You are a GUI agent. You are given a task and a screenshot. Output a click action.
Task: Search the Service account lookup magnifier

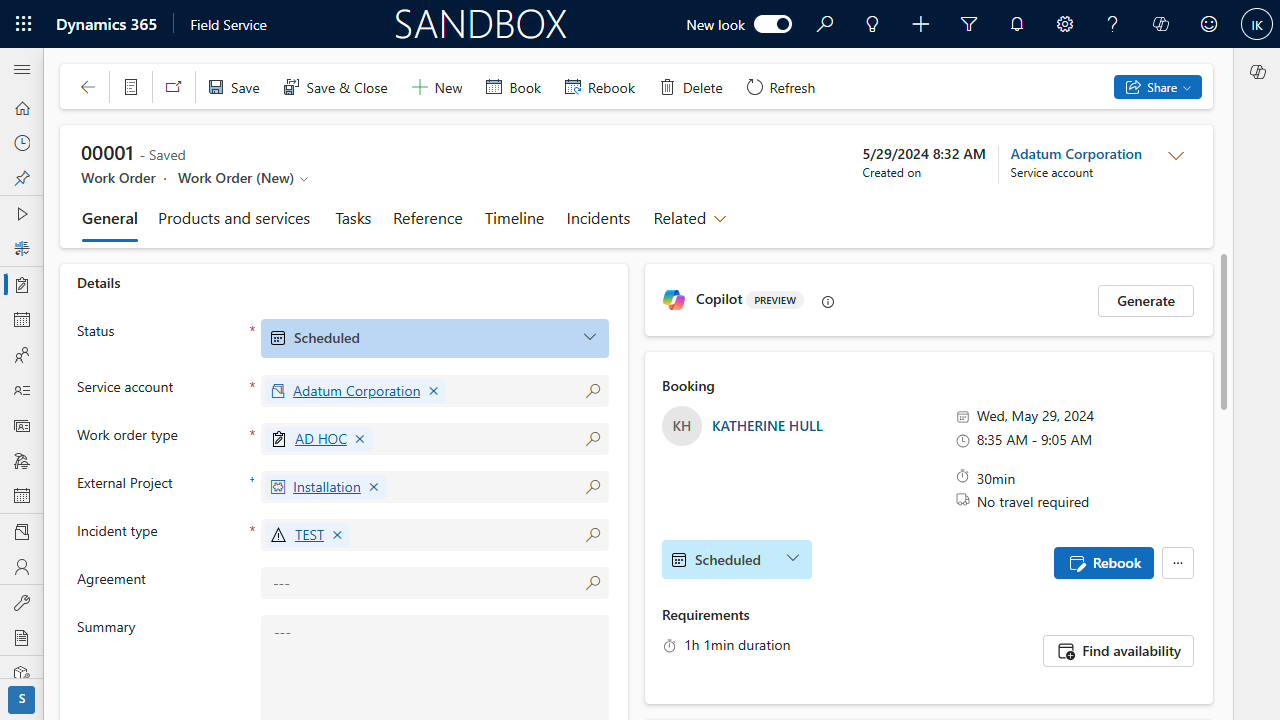click(593, 391)
